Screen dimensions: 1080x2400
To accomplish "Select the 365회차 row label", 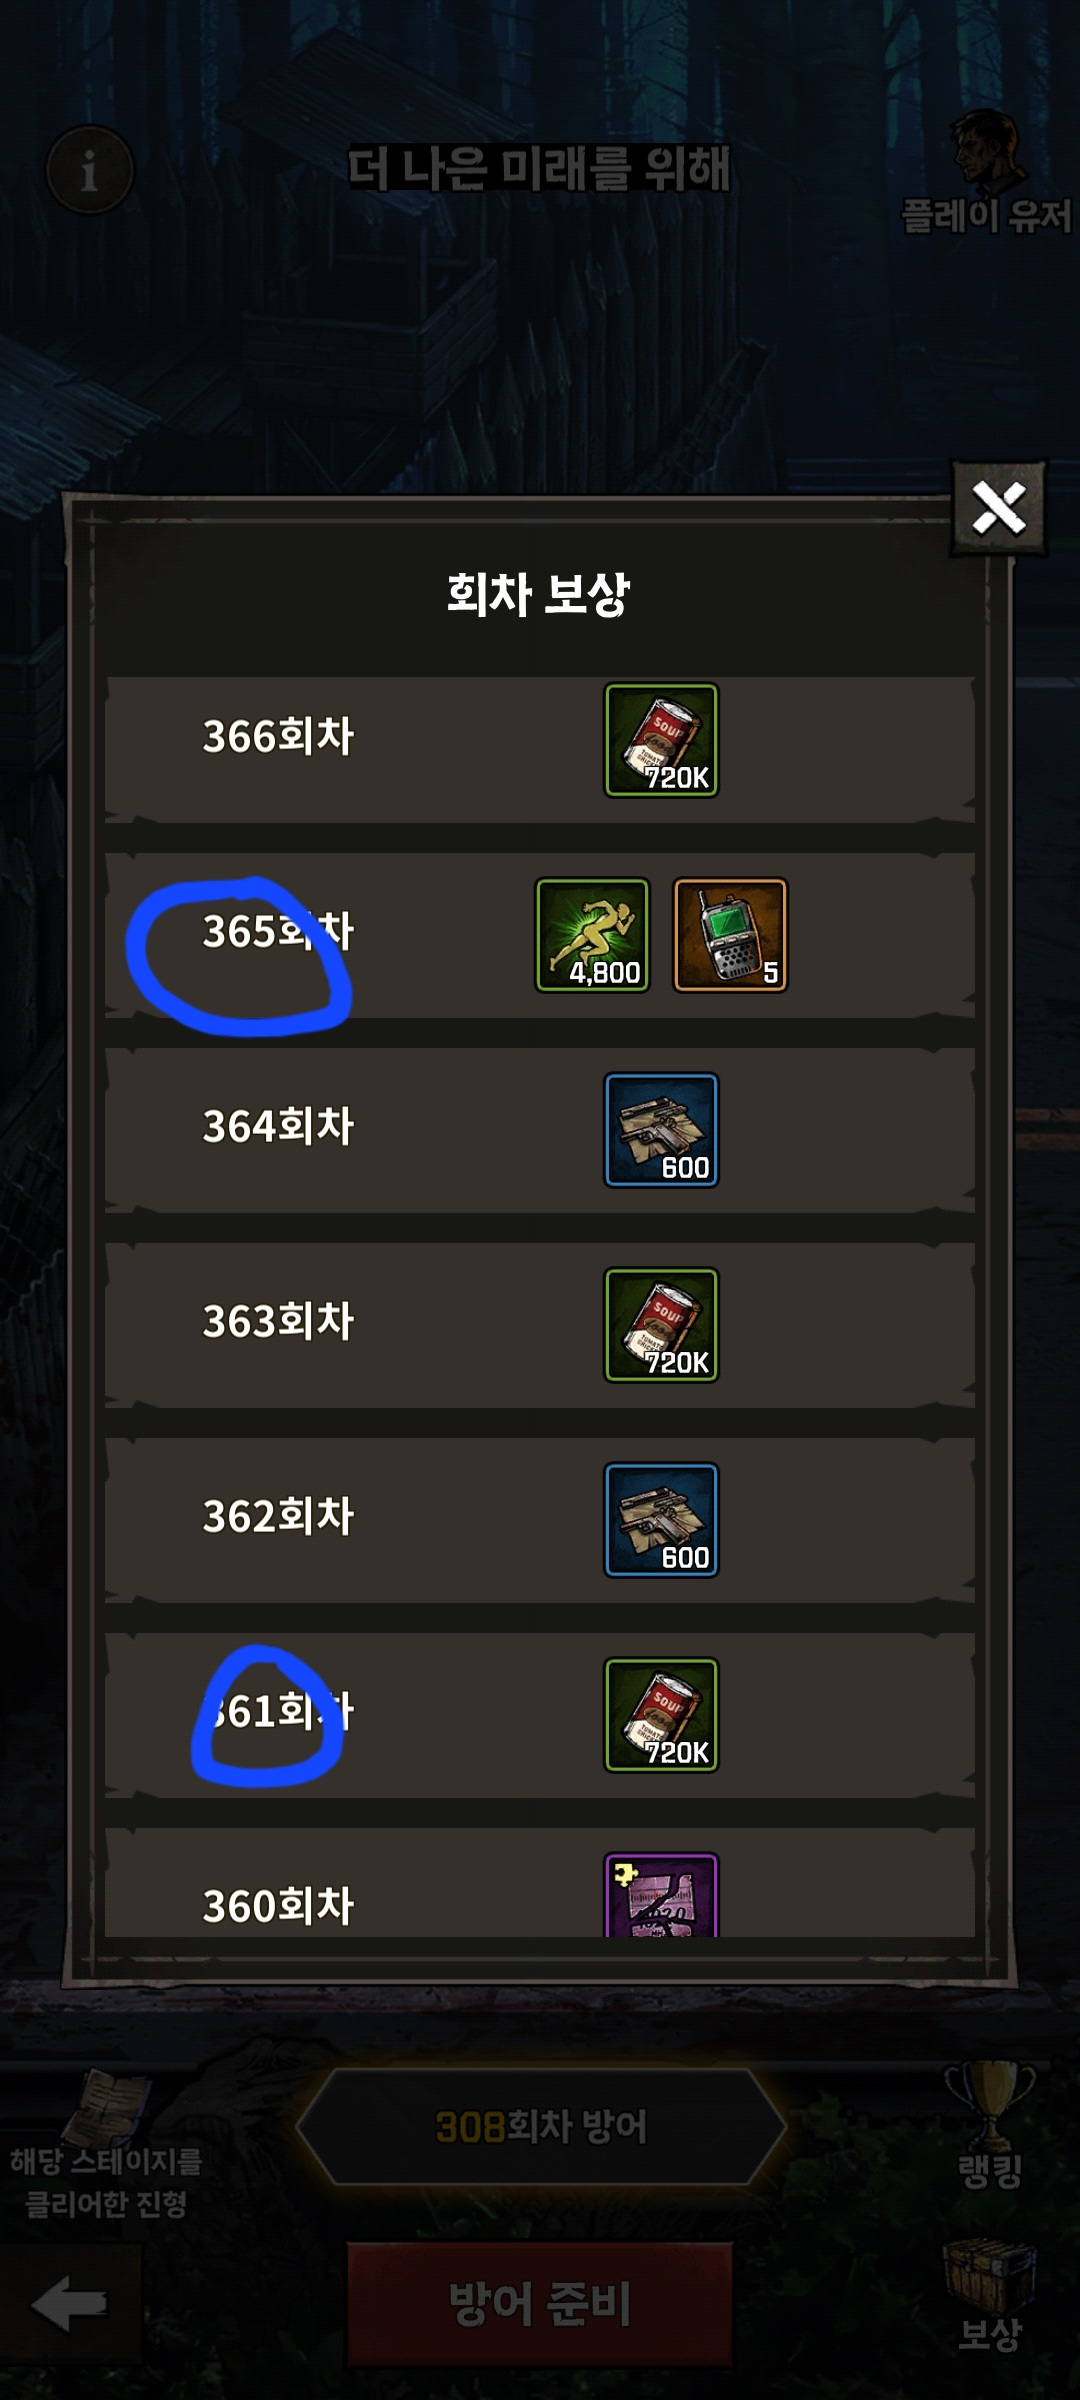I will point(278,931).
